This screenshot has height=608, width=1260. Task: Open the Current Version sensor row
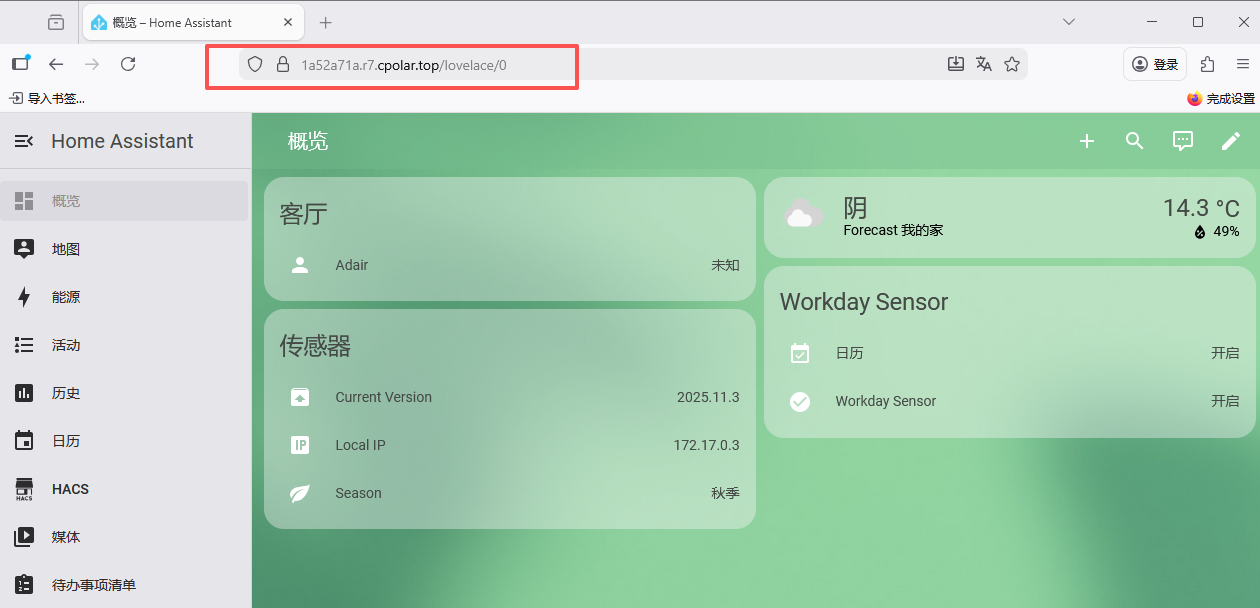[x=510, y=397]
